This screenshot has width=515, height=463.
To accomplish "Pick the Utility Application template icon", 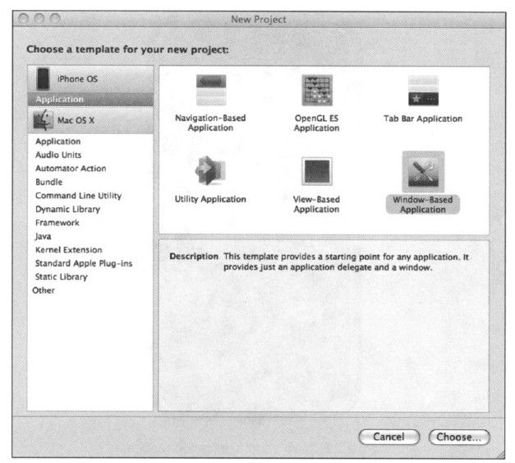I will pos(211,170).
